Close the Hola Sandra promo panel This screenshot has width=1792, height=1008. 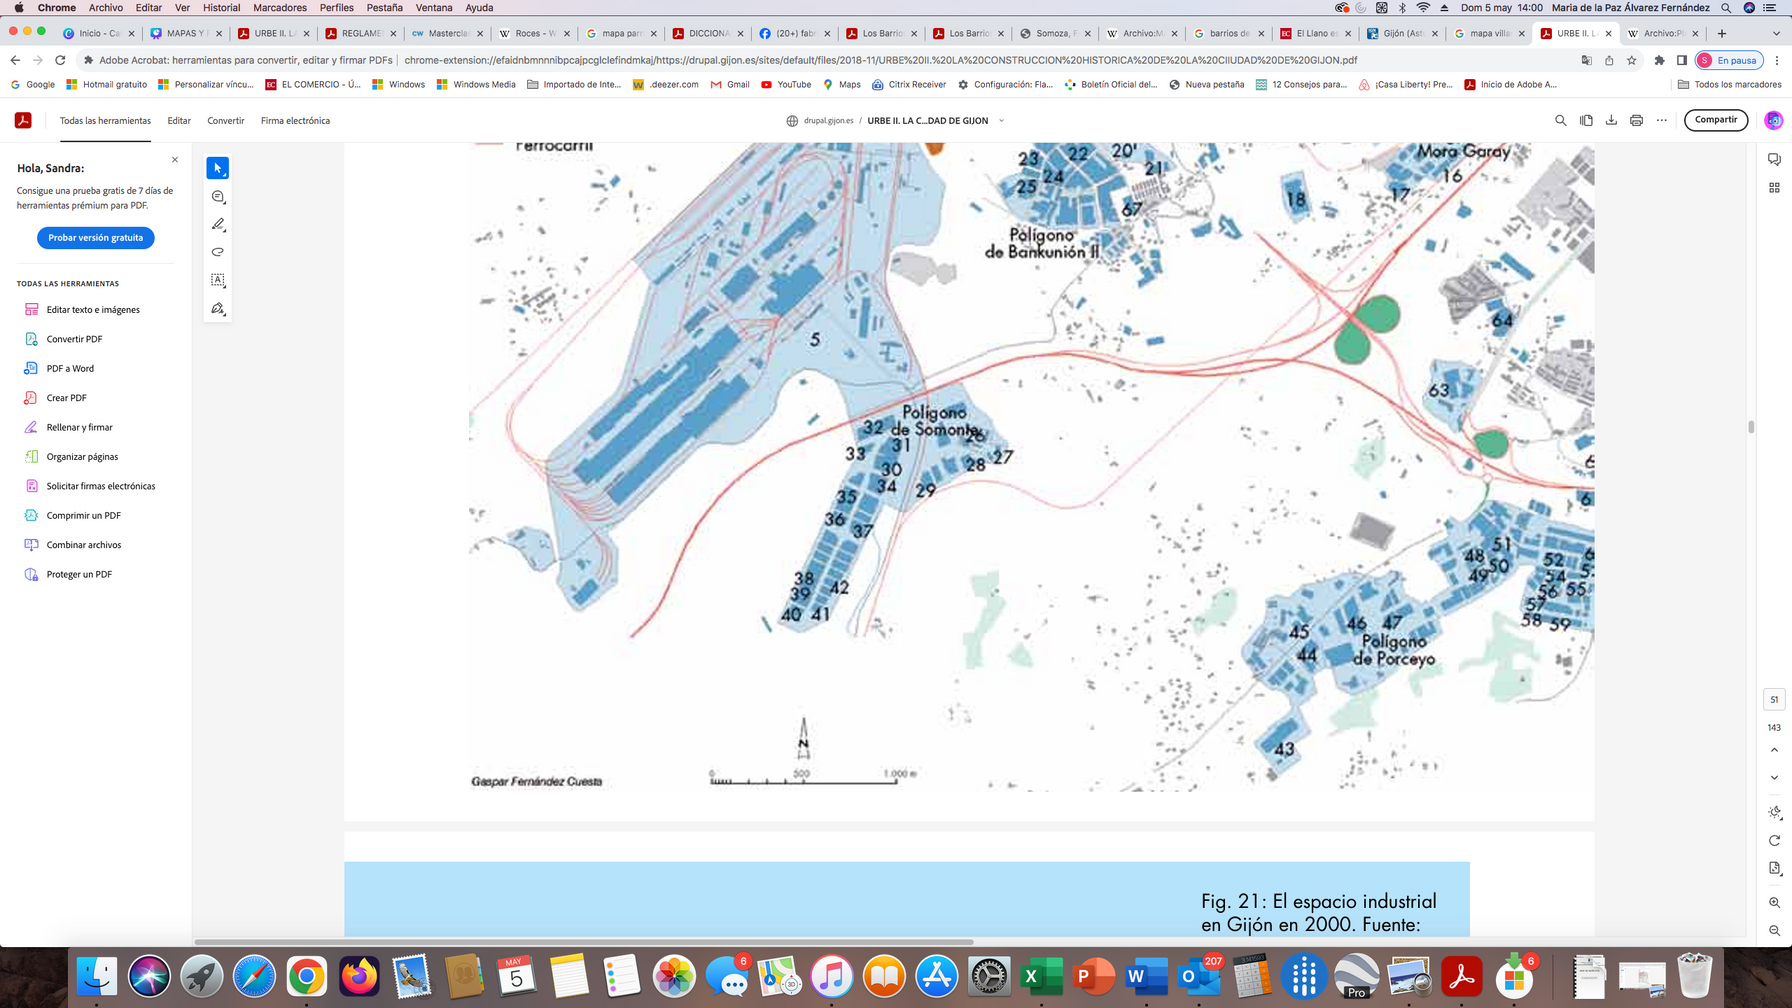175,160
